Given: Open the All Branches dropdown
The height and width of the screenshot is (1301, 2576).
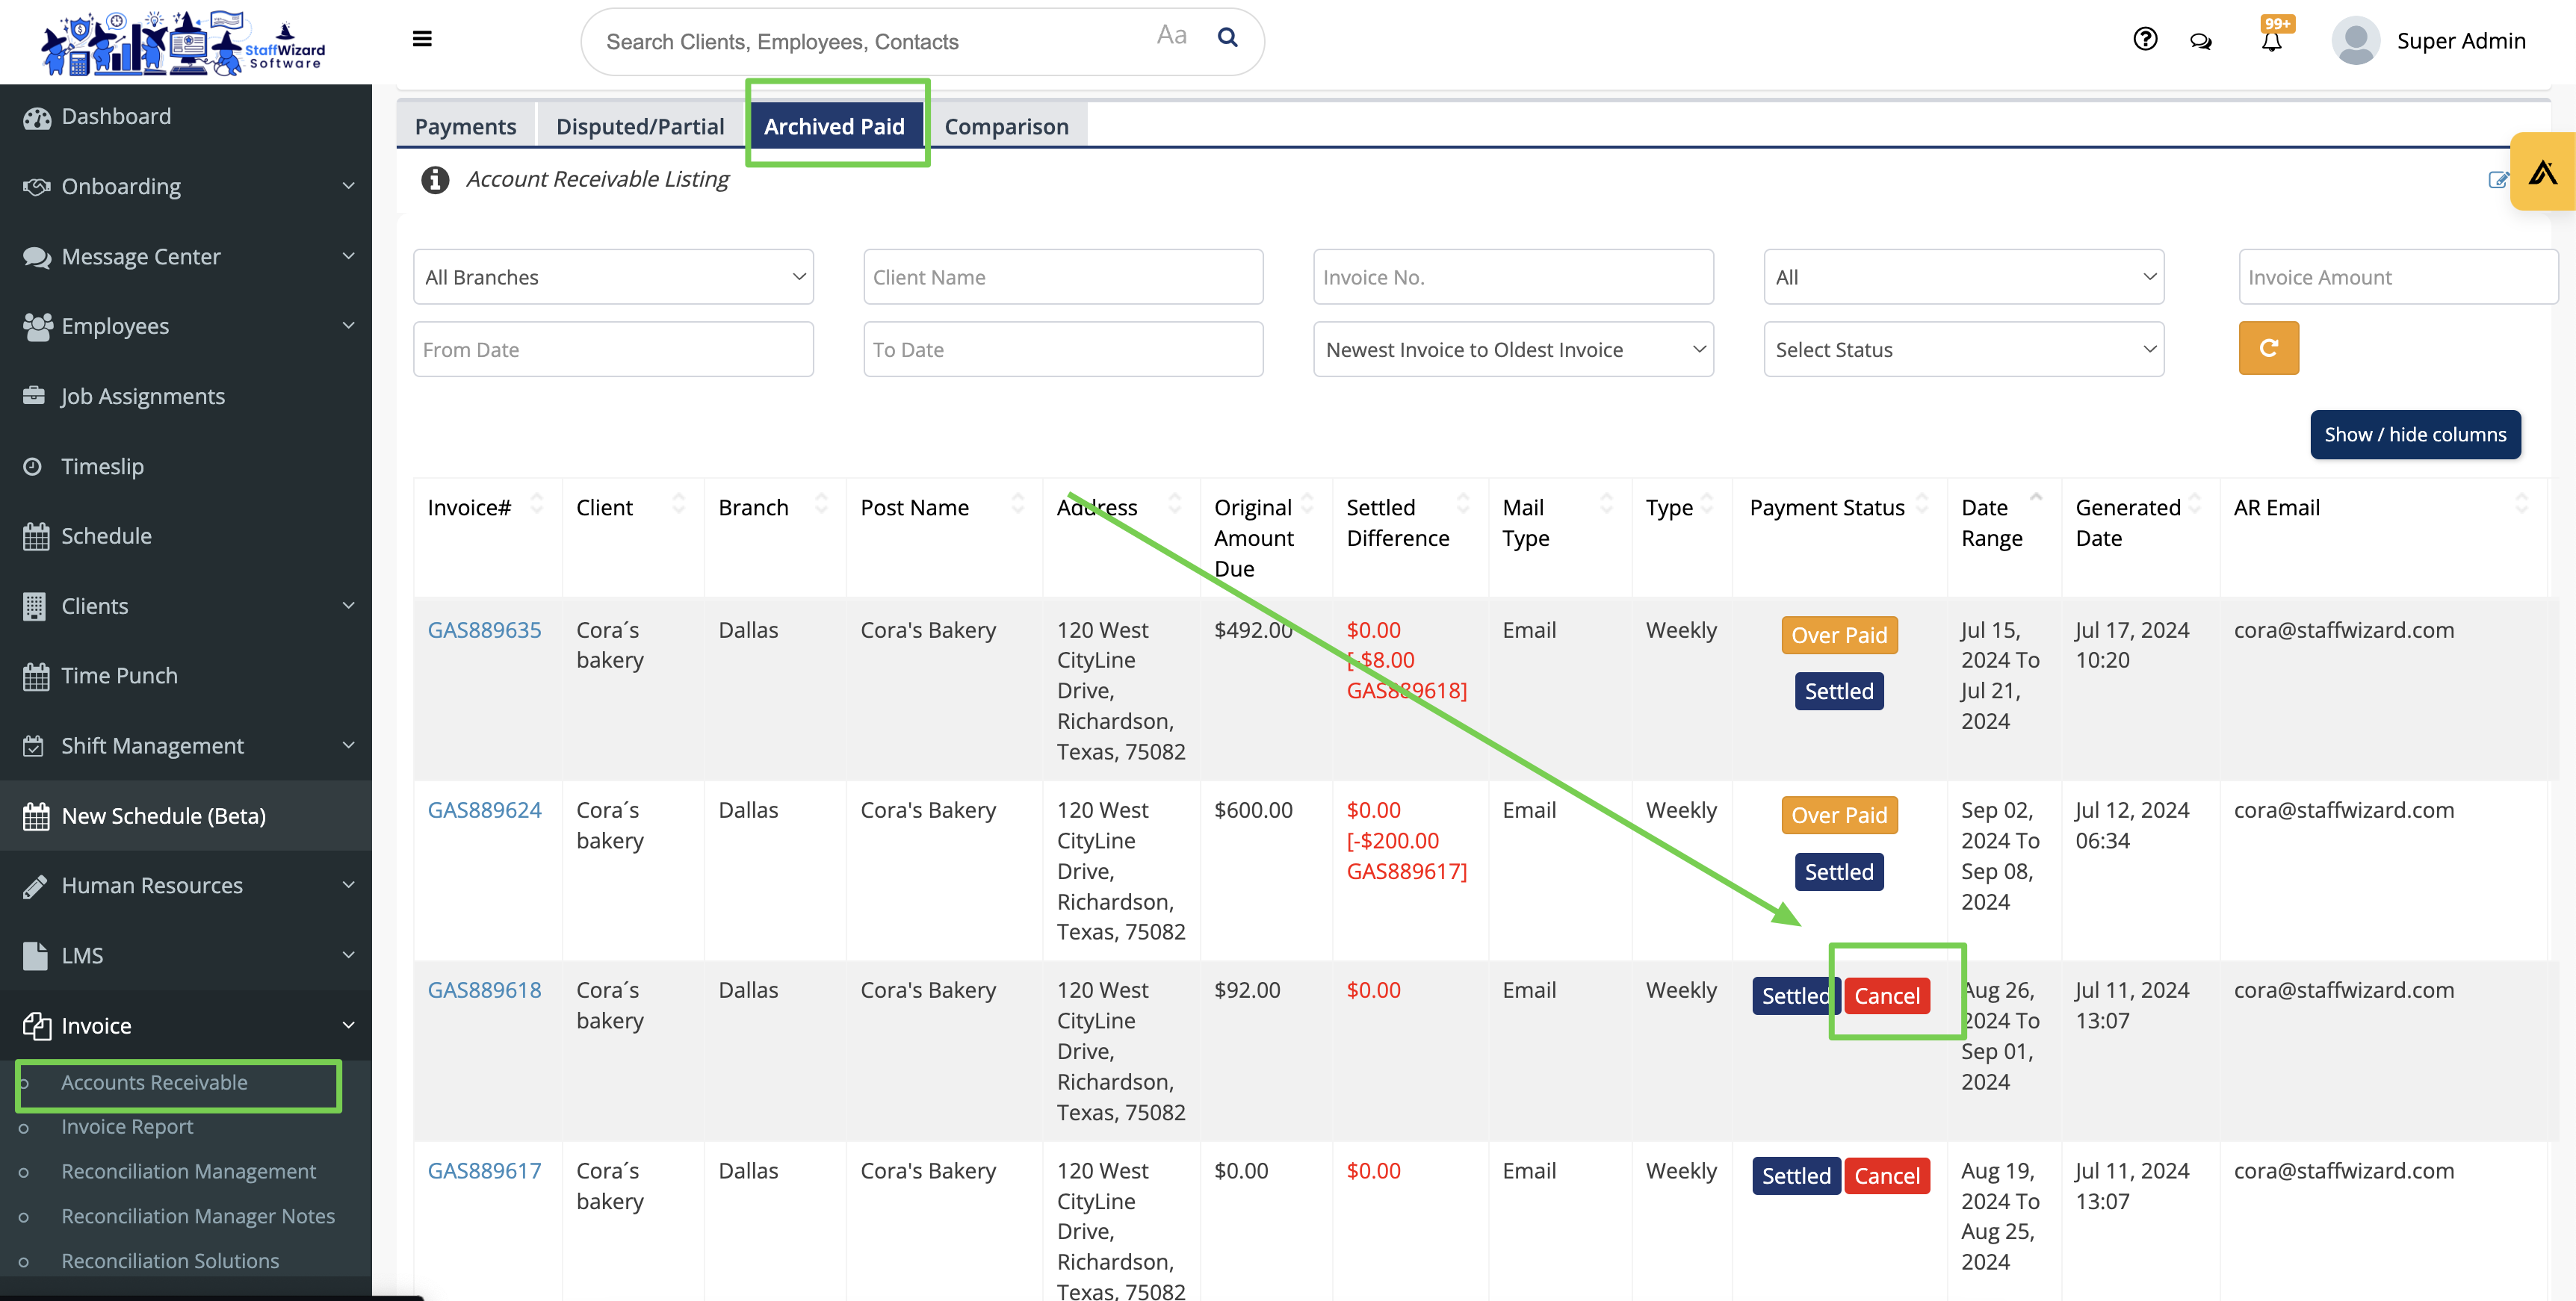Looking at the screenshot, I should click(x=613, y=277).
